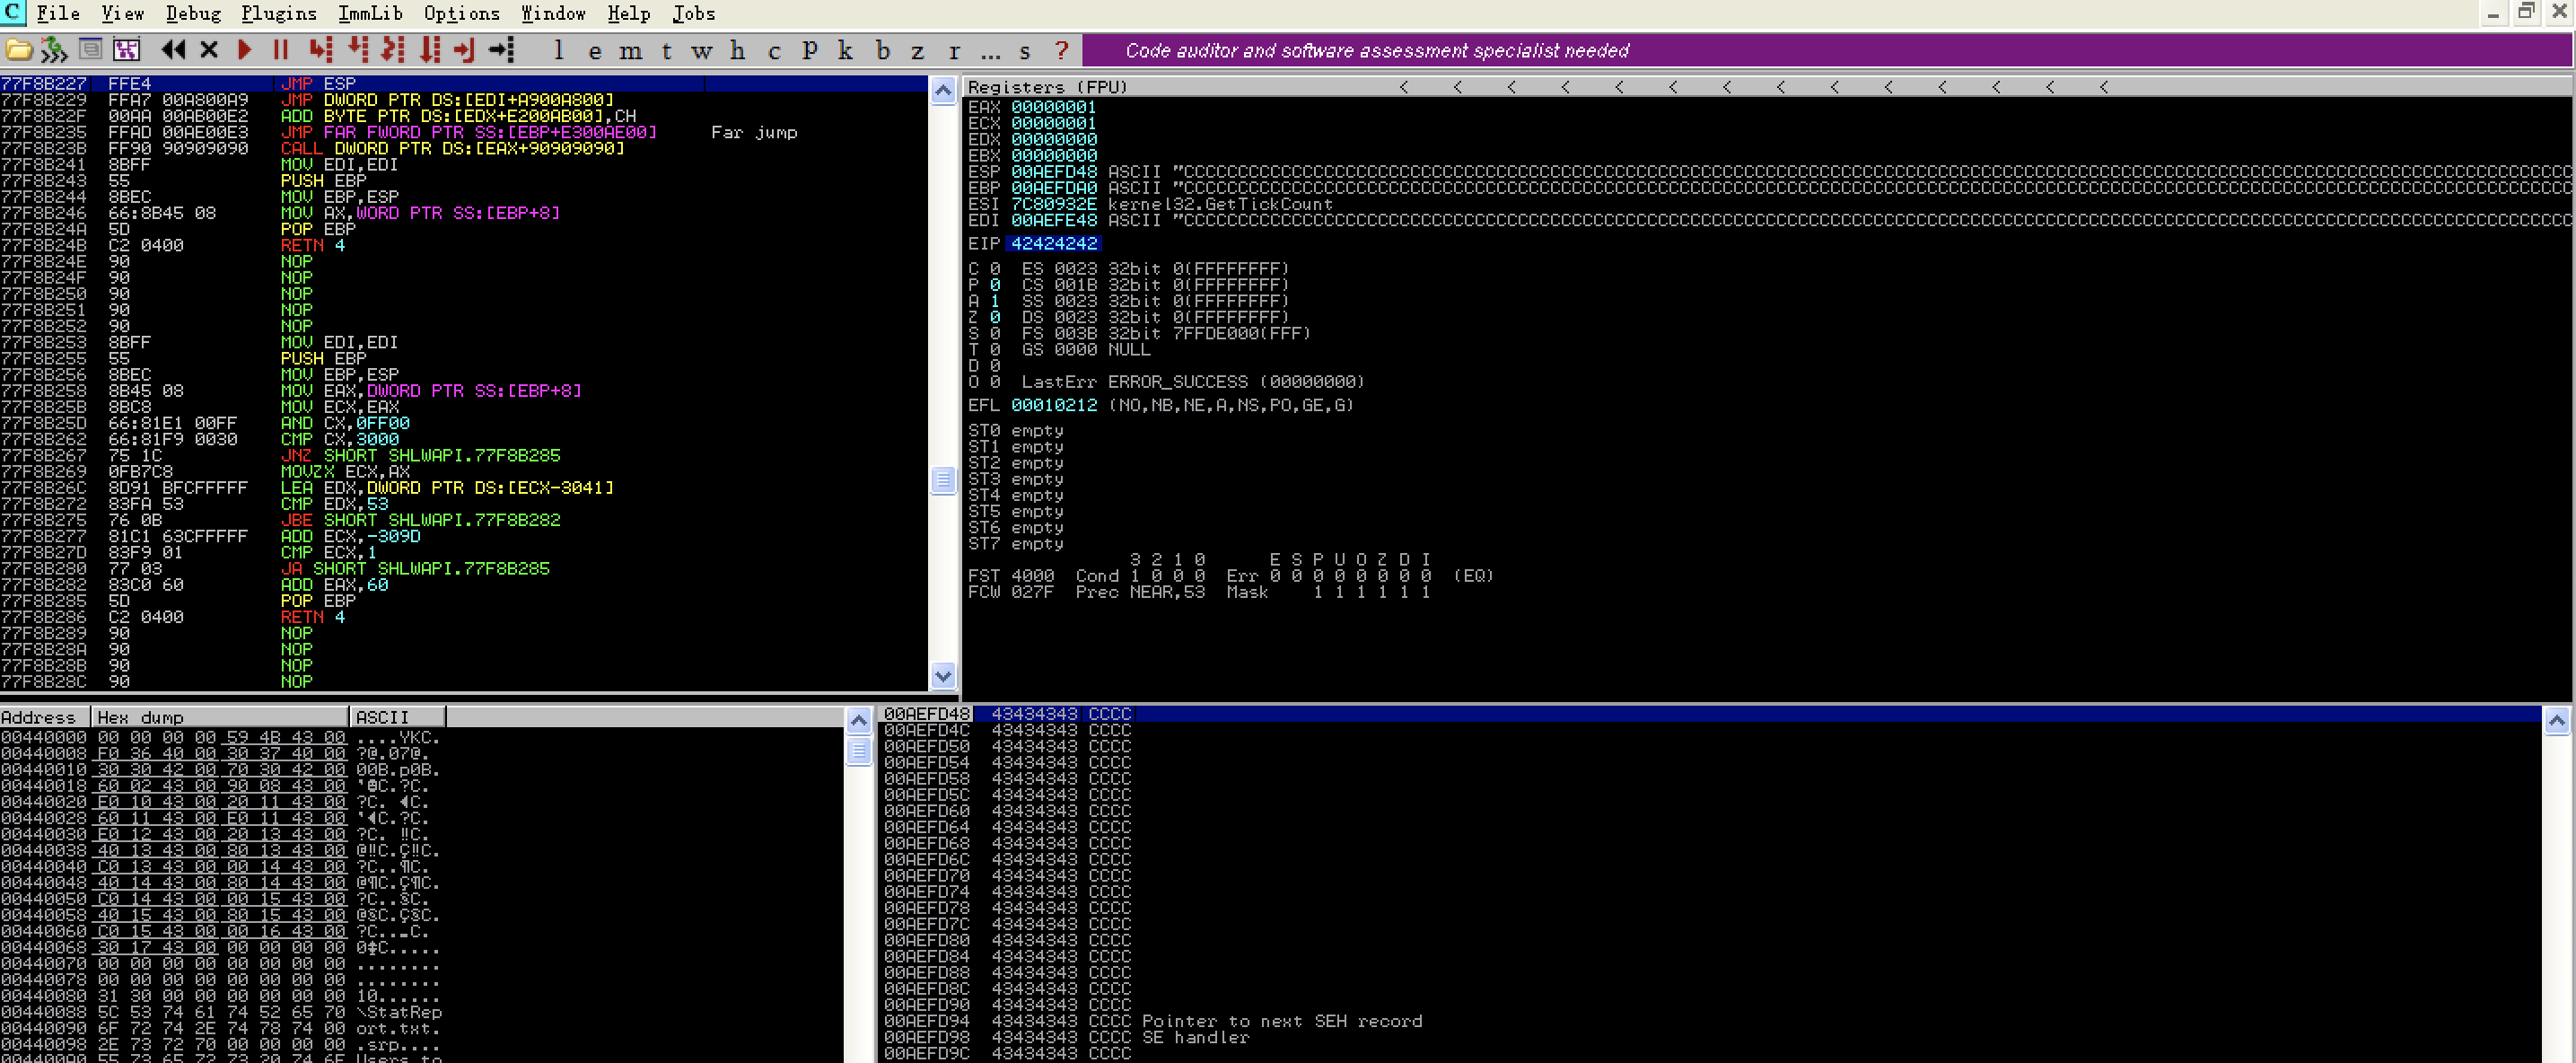Show references with 'r' icon
The image size is (2576, 1063).
click(954, 50)
